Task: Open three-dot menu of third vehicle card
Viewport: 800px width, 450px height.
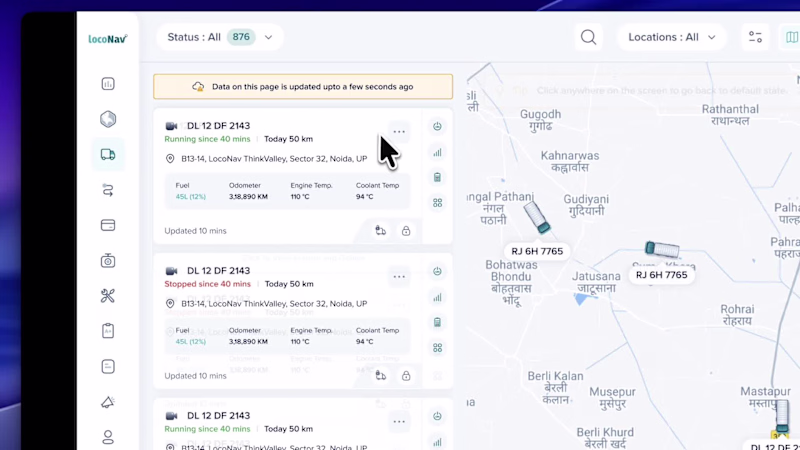Action: coord(399,421)
